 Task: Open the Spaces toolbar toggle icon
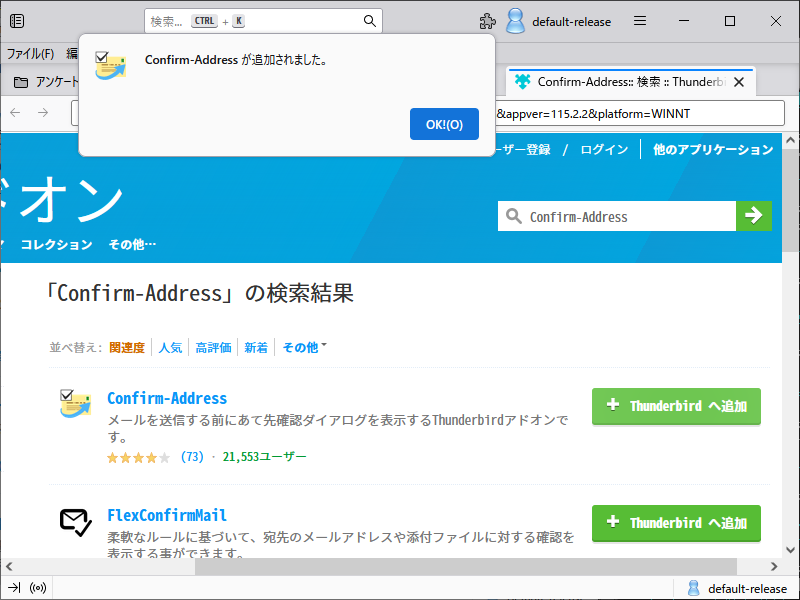pos(17,21)
